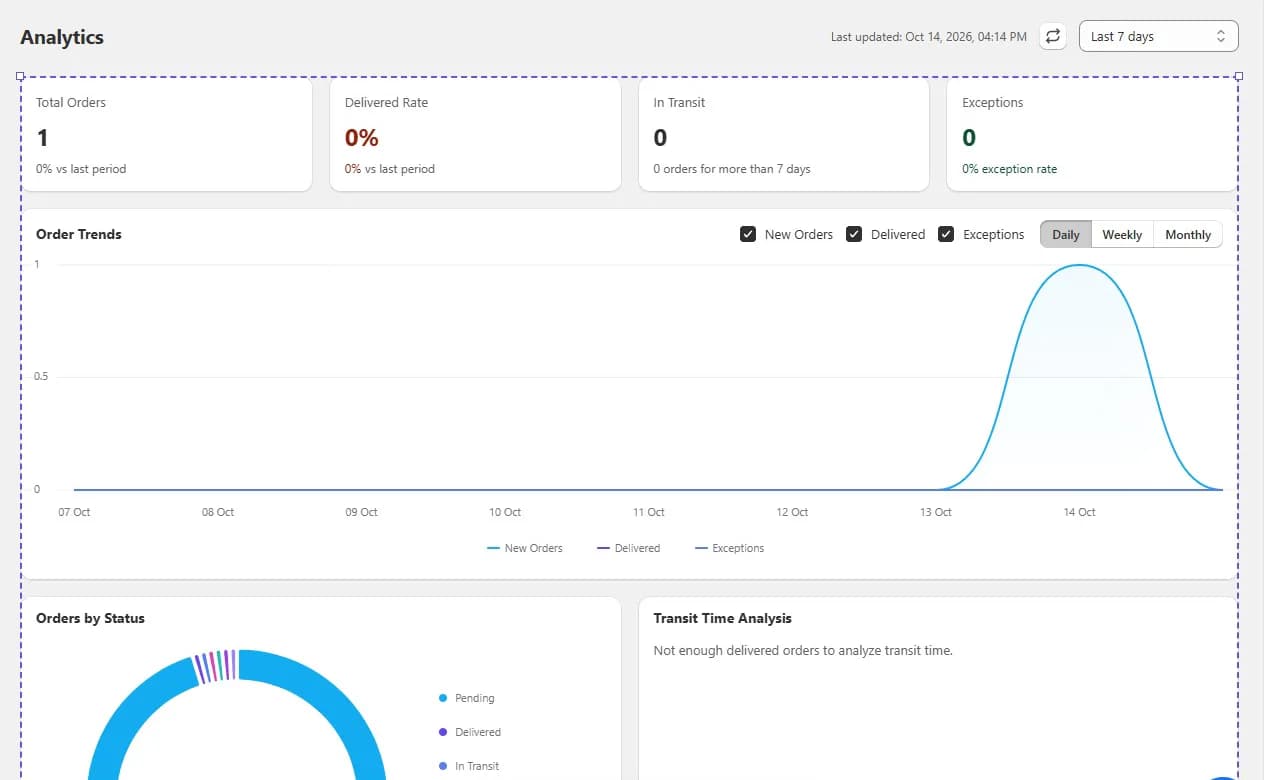Open the Last 7 days dropdown
Image resolution: width=1264 pixels, height=780 pixels.
coord(1159,36)
